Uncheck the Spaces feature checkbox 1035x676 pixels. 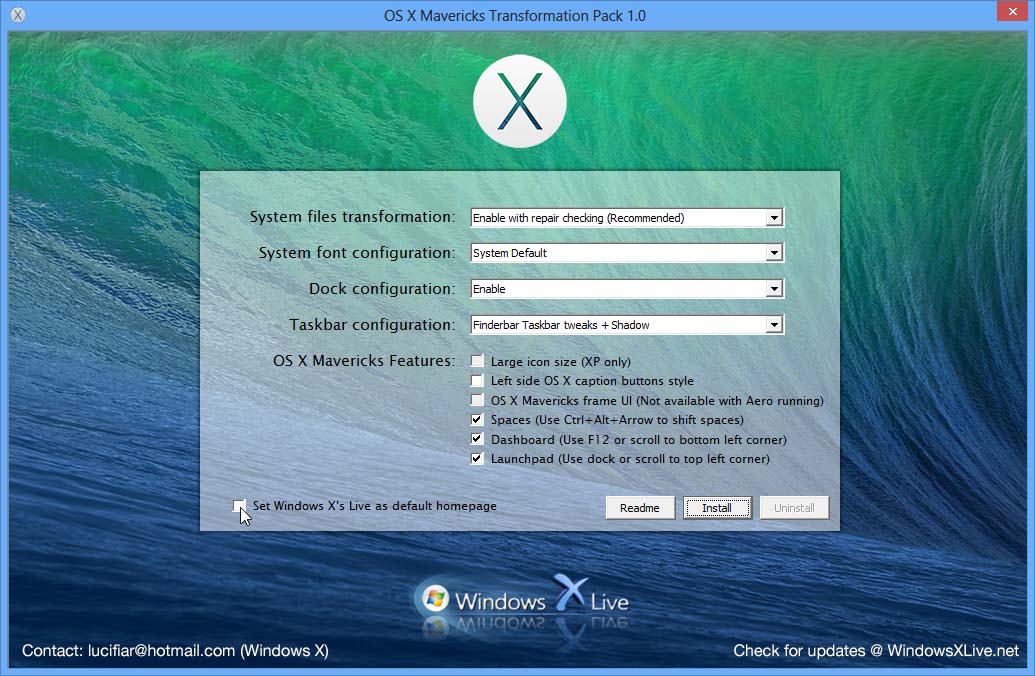(x=477, y=419)
